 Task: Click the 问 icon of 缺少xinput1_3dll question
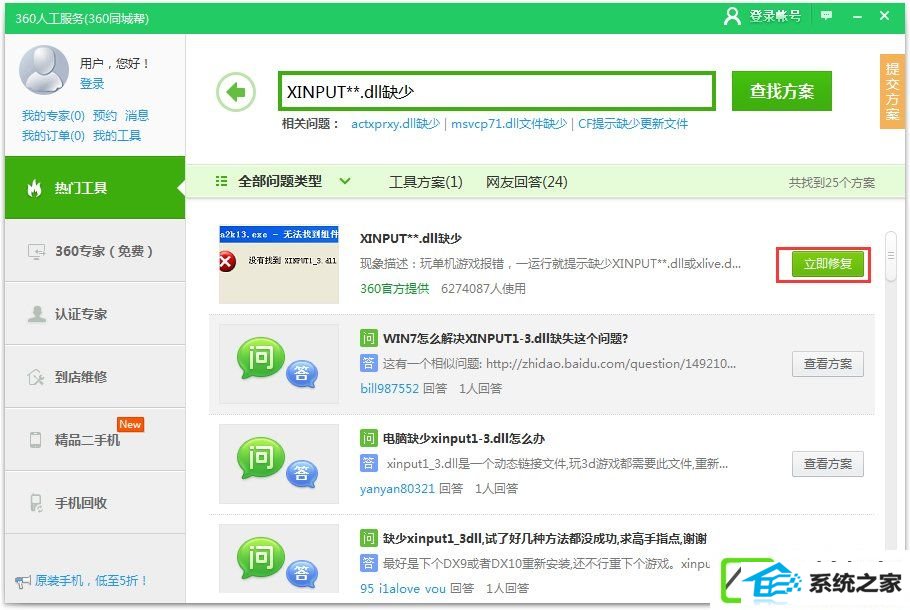(368, 538)
